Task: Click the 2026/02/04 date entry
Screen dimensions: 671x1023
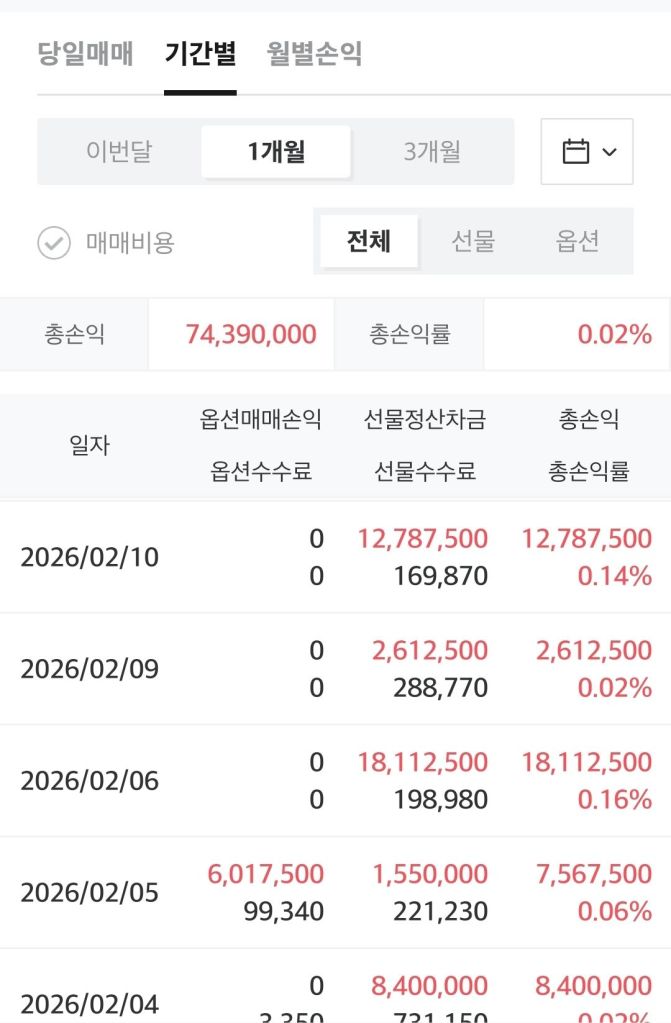Action: [90, 1004]
